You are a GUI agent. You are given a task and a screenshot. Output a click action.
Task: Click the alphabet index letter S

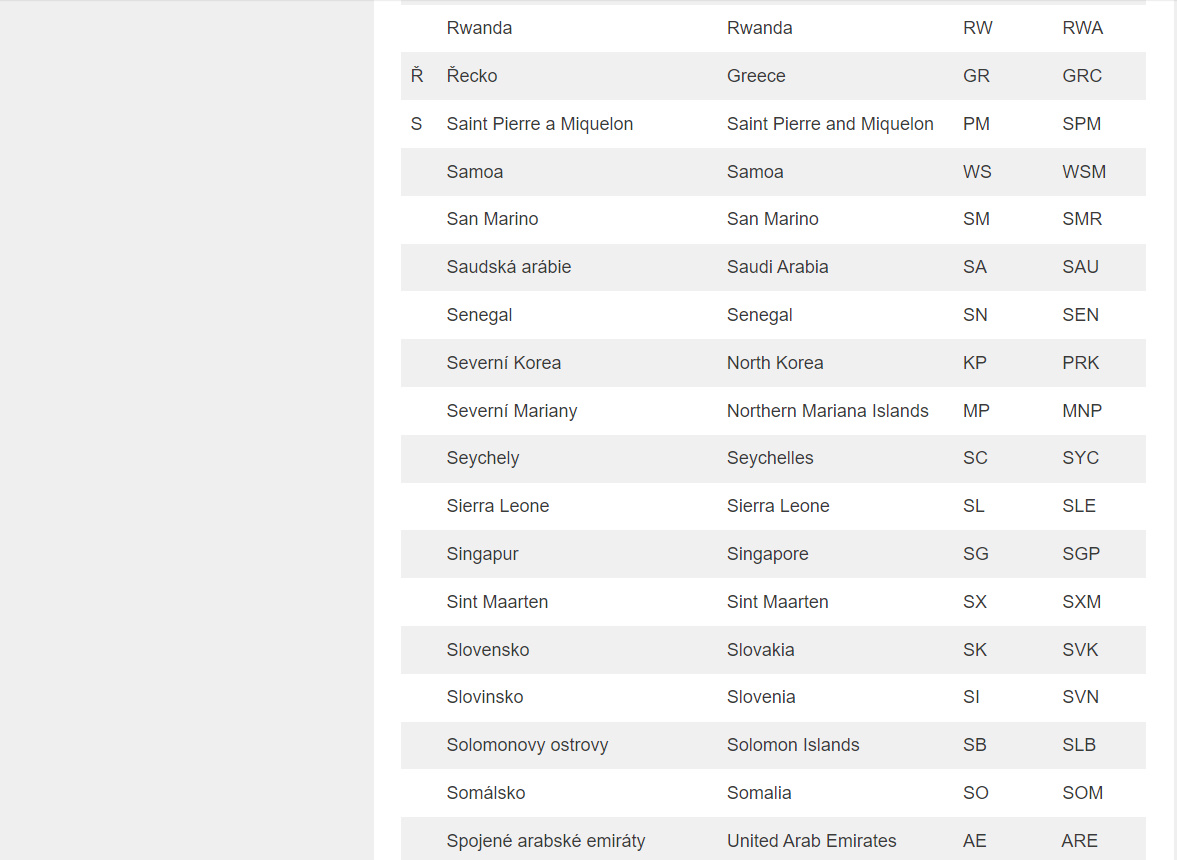click(416, 124)
